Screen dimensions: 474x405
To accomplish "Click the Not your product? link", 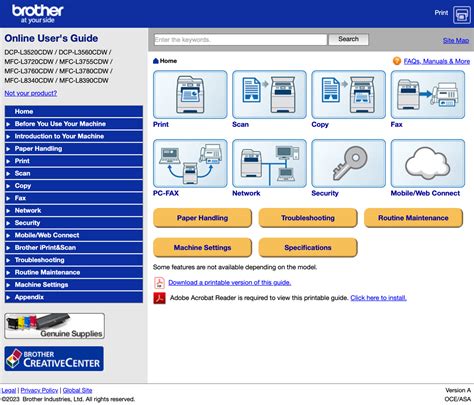I will [x=31, y=93].
